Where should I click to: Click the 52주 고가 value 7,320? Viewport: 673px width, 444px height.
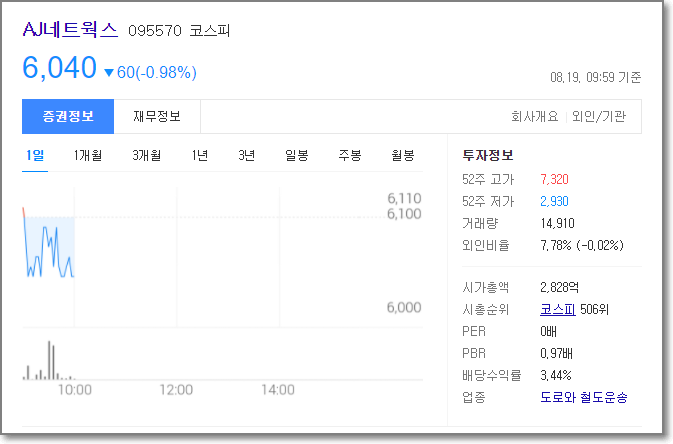tap(554, 179)
